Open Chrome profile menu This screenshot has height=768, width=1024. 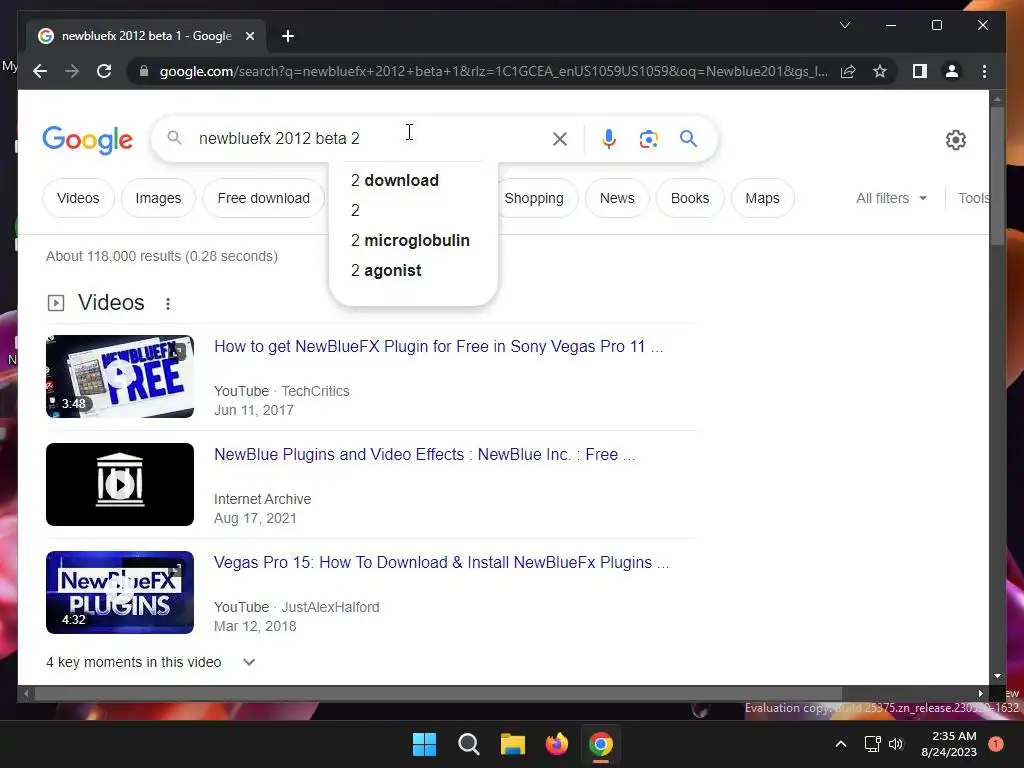click(x=952, y=71)
